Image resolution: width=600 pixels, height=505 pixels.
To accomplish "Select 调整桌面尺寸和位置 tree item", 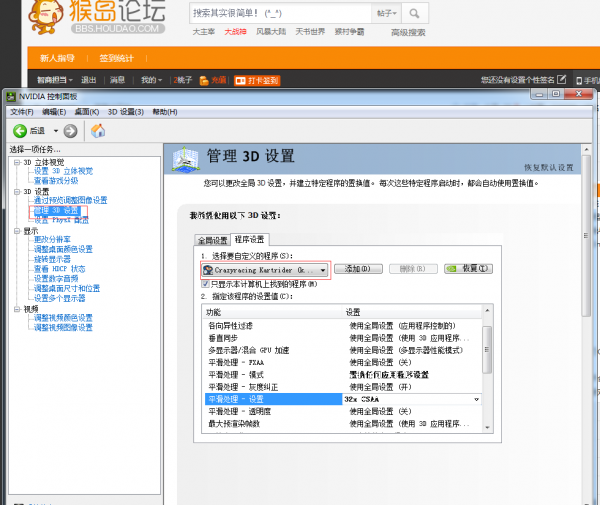I will coord(67,288).
